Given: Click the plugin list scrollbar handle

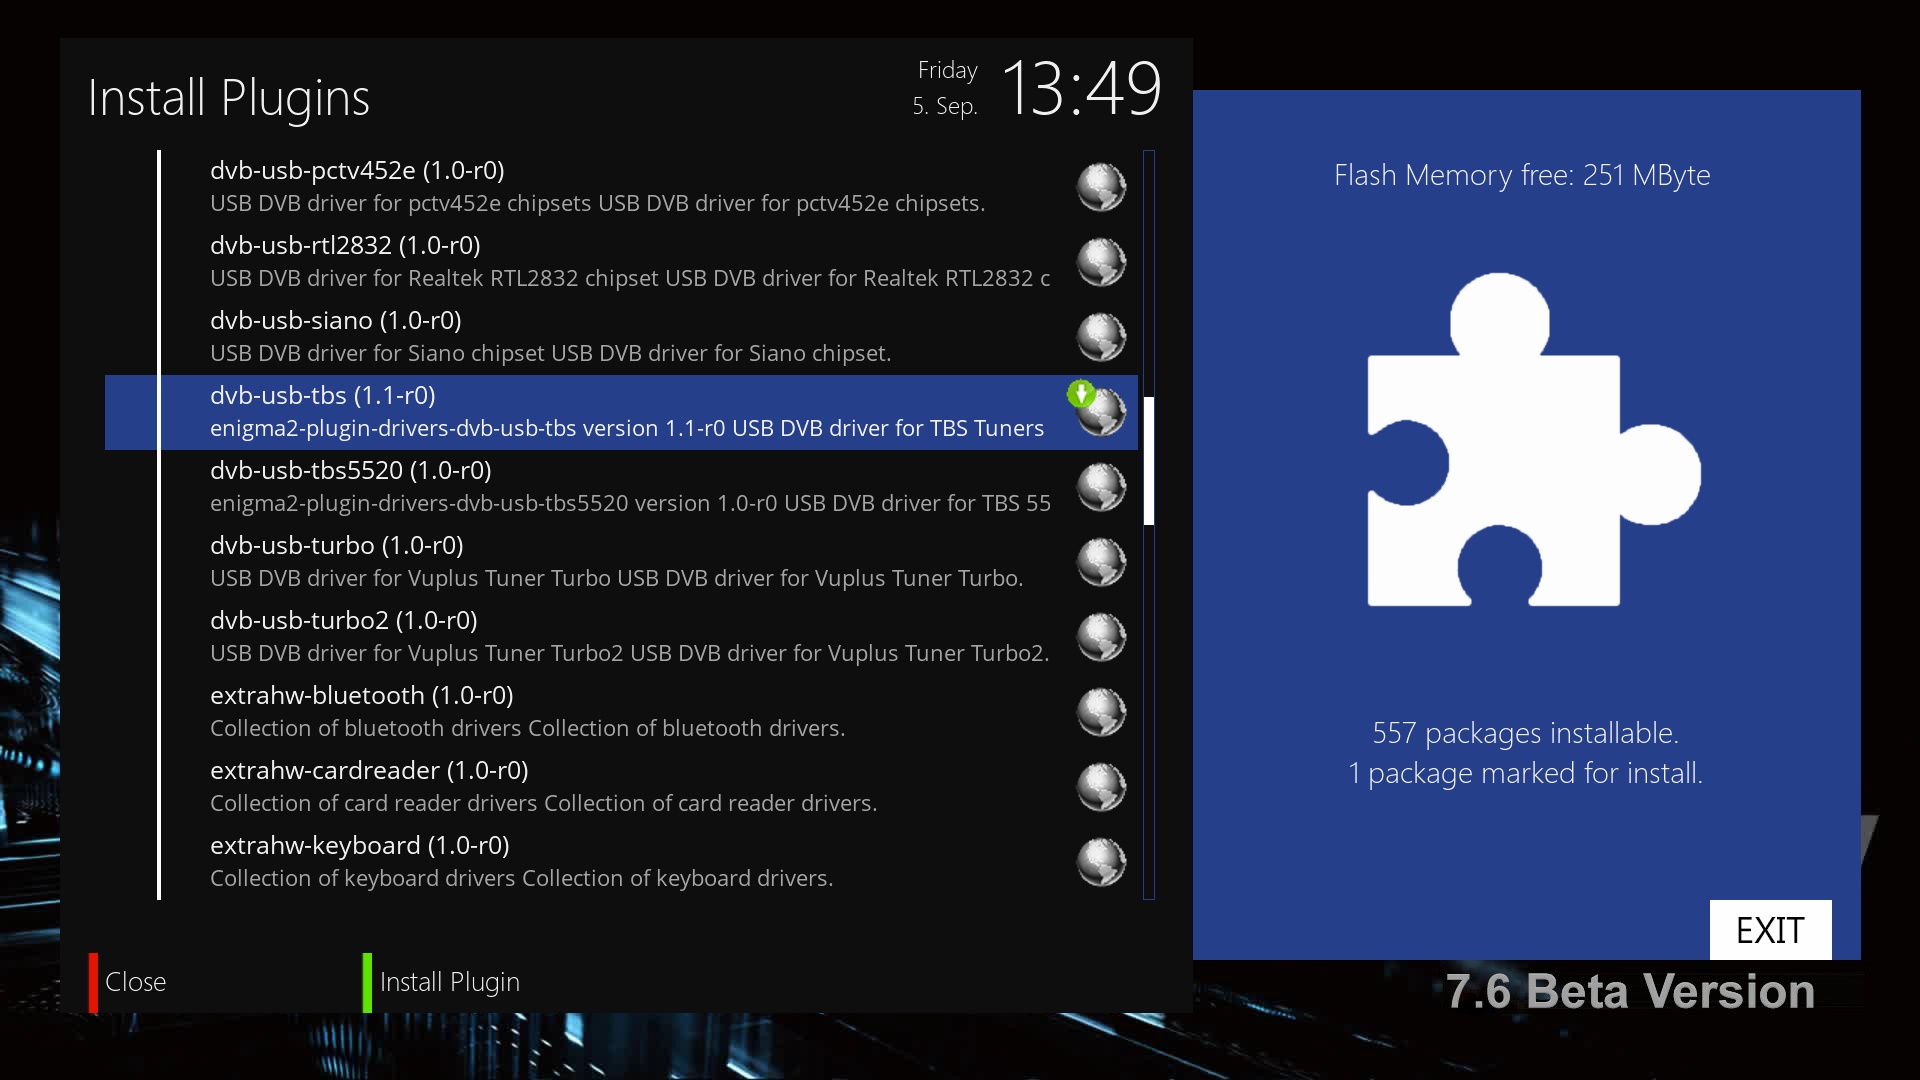Looking at the screenshot, I should [x=1149, y=461].
